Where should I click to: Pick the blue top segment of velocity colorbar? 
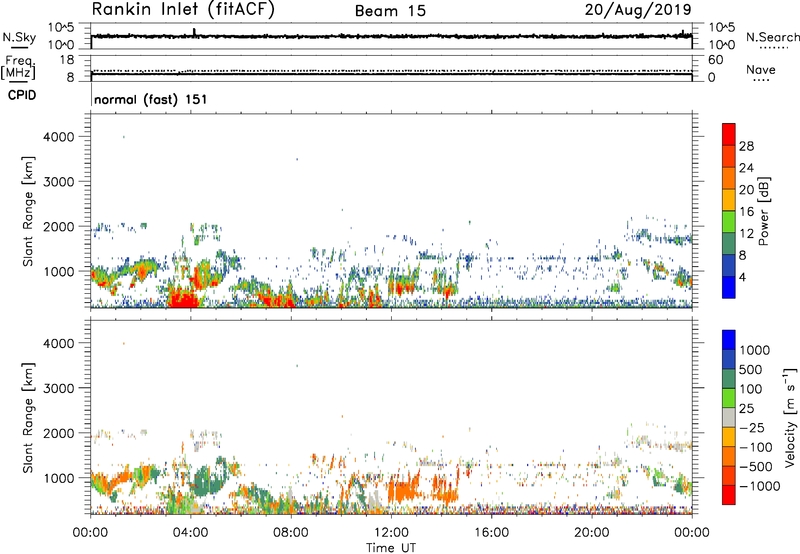(729, 340)
